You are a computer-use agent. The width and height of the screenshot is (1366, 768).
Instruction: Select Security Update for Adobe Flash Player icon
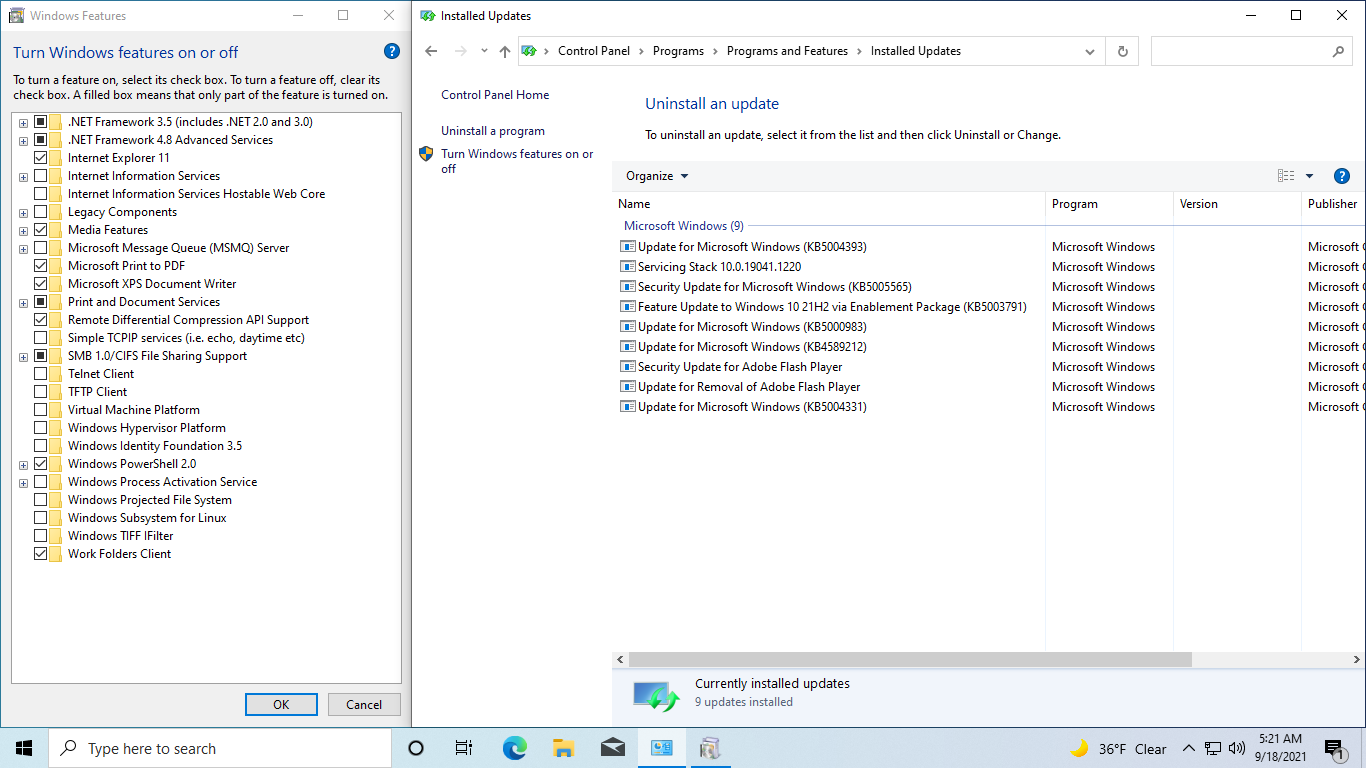click(628, 367)
